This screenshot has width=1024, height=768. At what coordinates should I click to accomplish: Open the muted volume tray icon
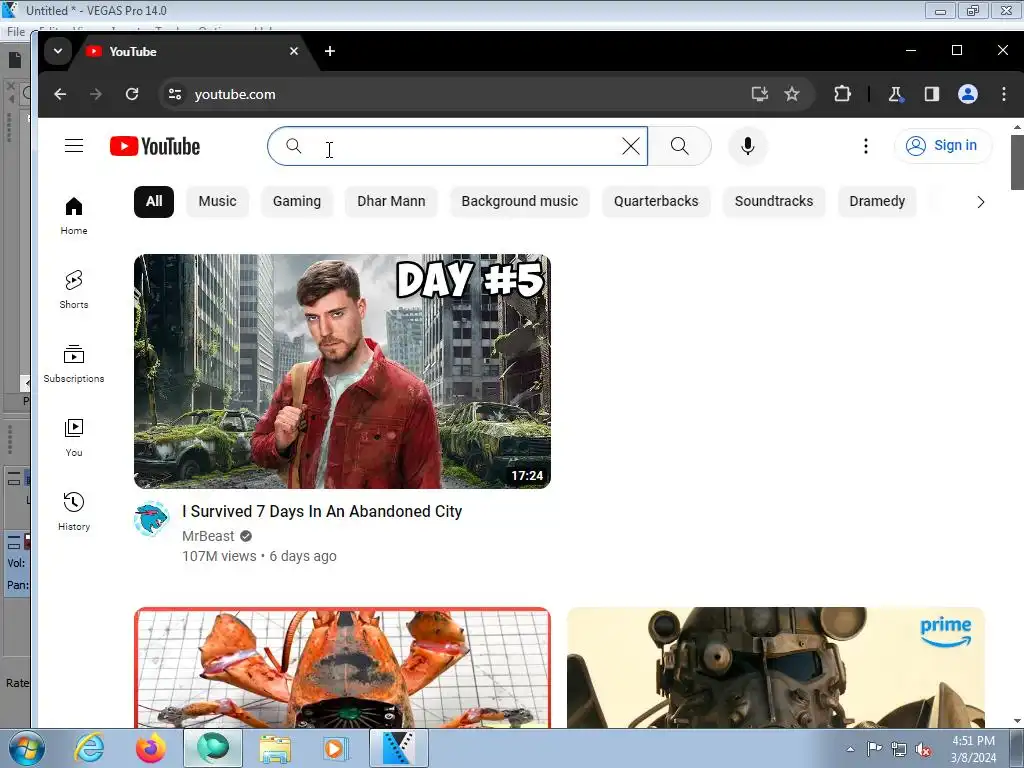[x=923, y=750]
